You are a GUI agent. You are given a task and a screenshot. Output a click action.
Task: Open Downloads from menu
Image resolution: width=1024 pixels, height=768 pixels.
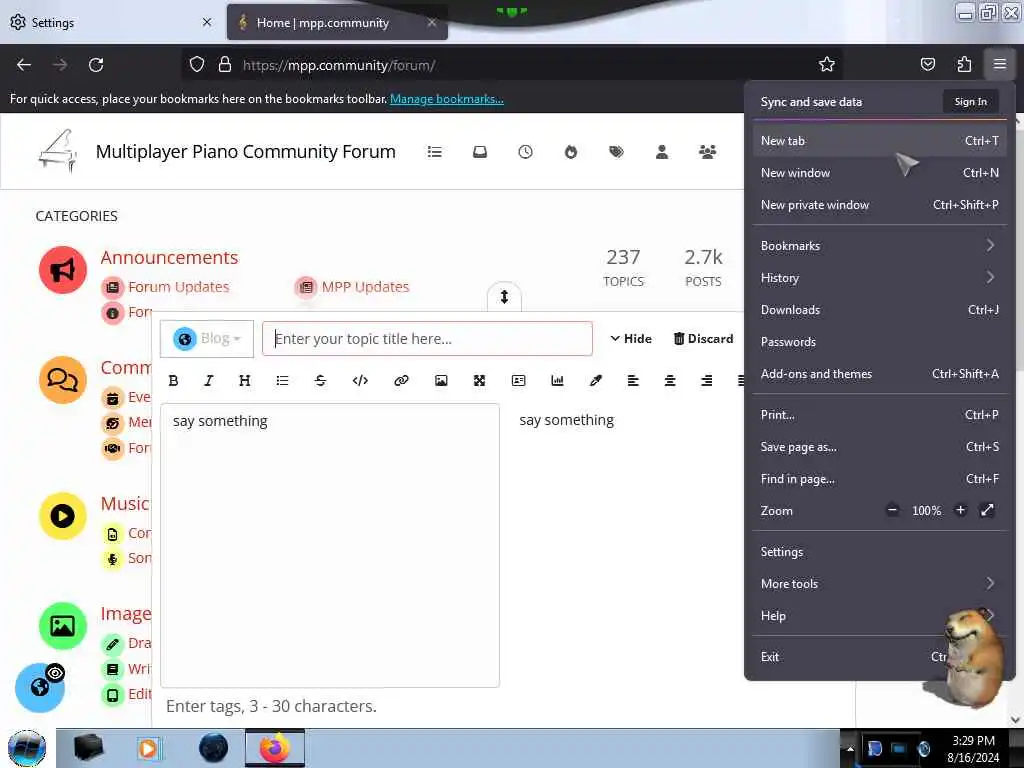coord(879,310)
